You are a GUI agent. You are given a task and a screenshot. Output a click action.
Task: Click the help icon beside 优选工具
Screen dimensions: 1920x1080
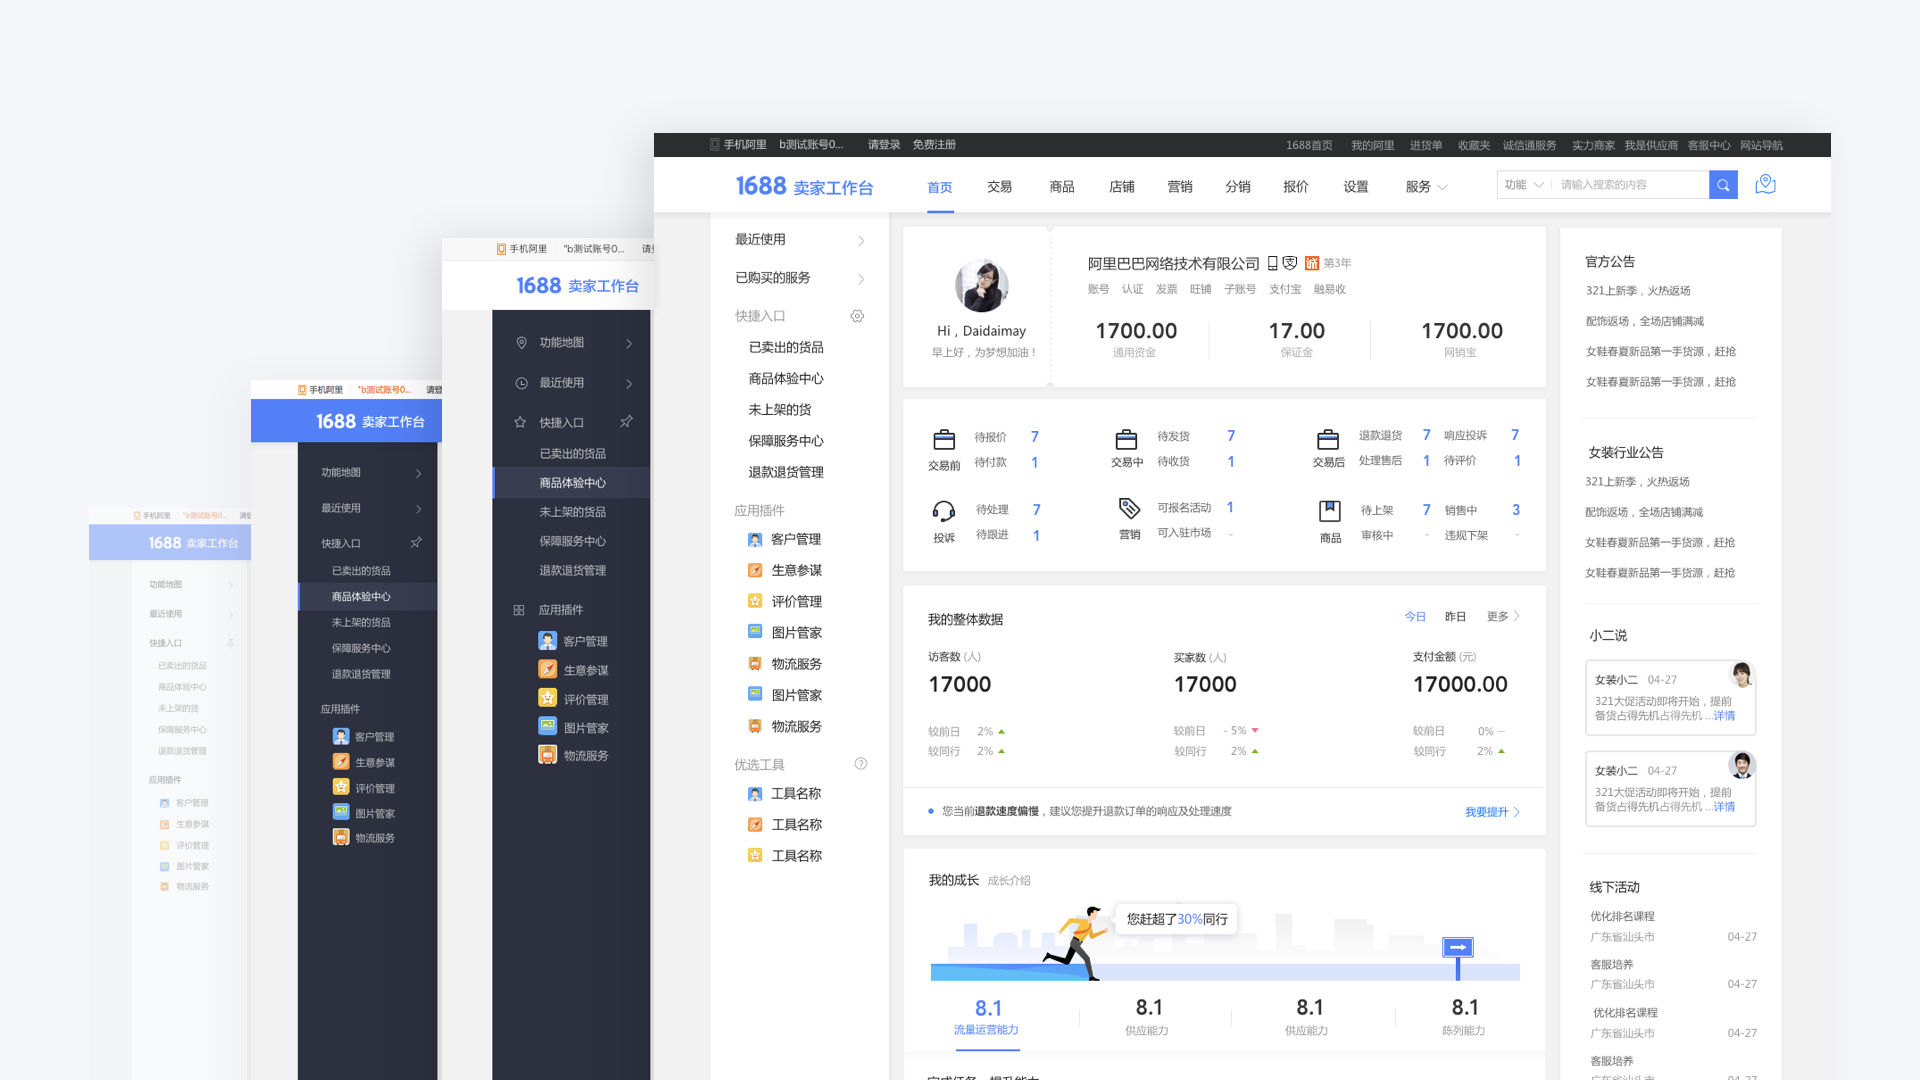tap(861, 764)
